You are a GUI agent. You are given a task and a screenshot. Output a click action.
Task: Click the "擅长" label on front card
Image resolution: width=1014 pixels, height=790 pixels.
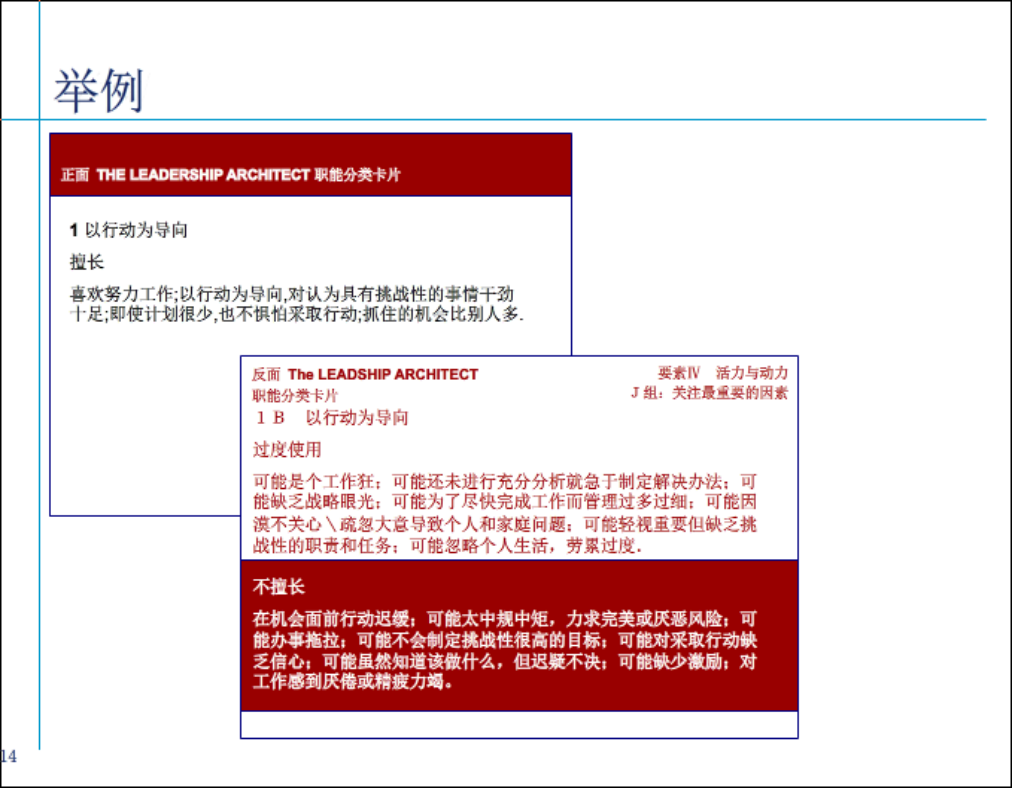click(x=86, y=262)
